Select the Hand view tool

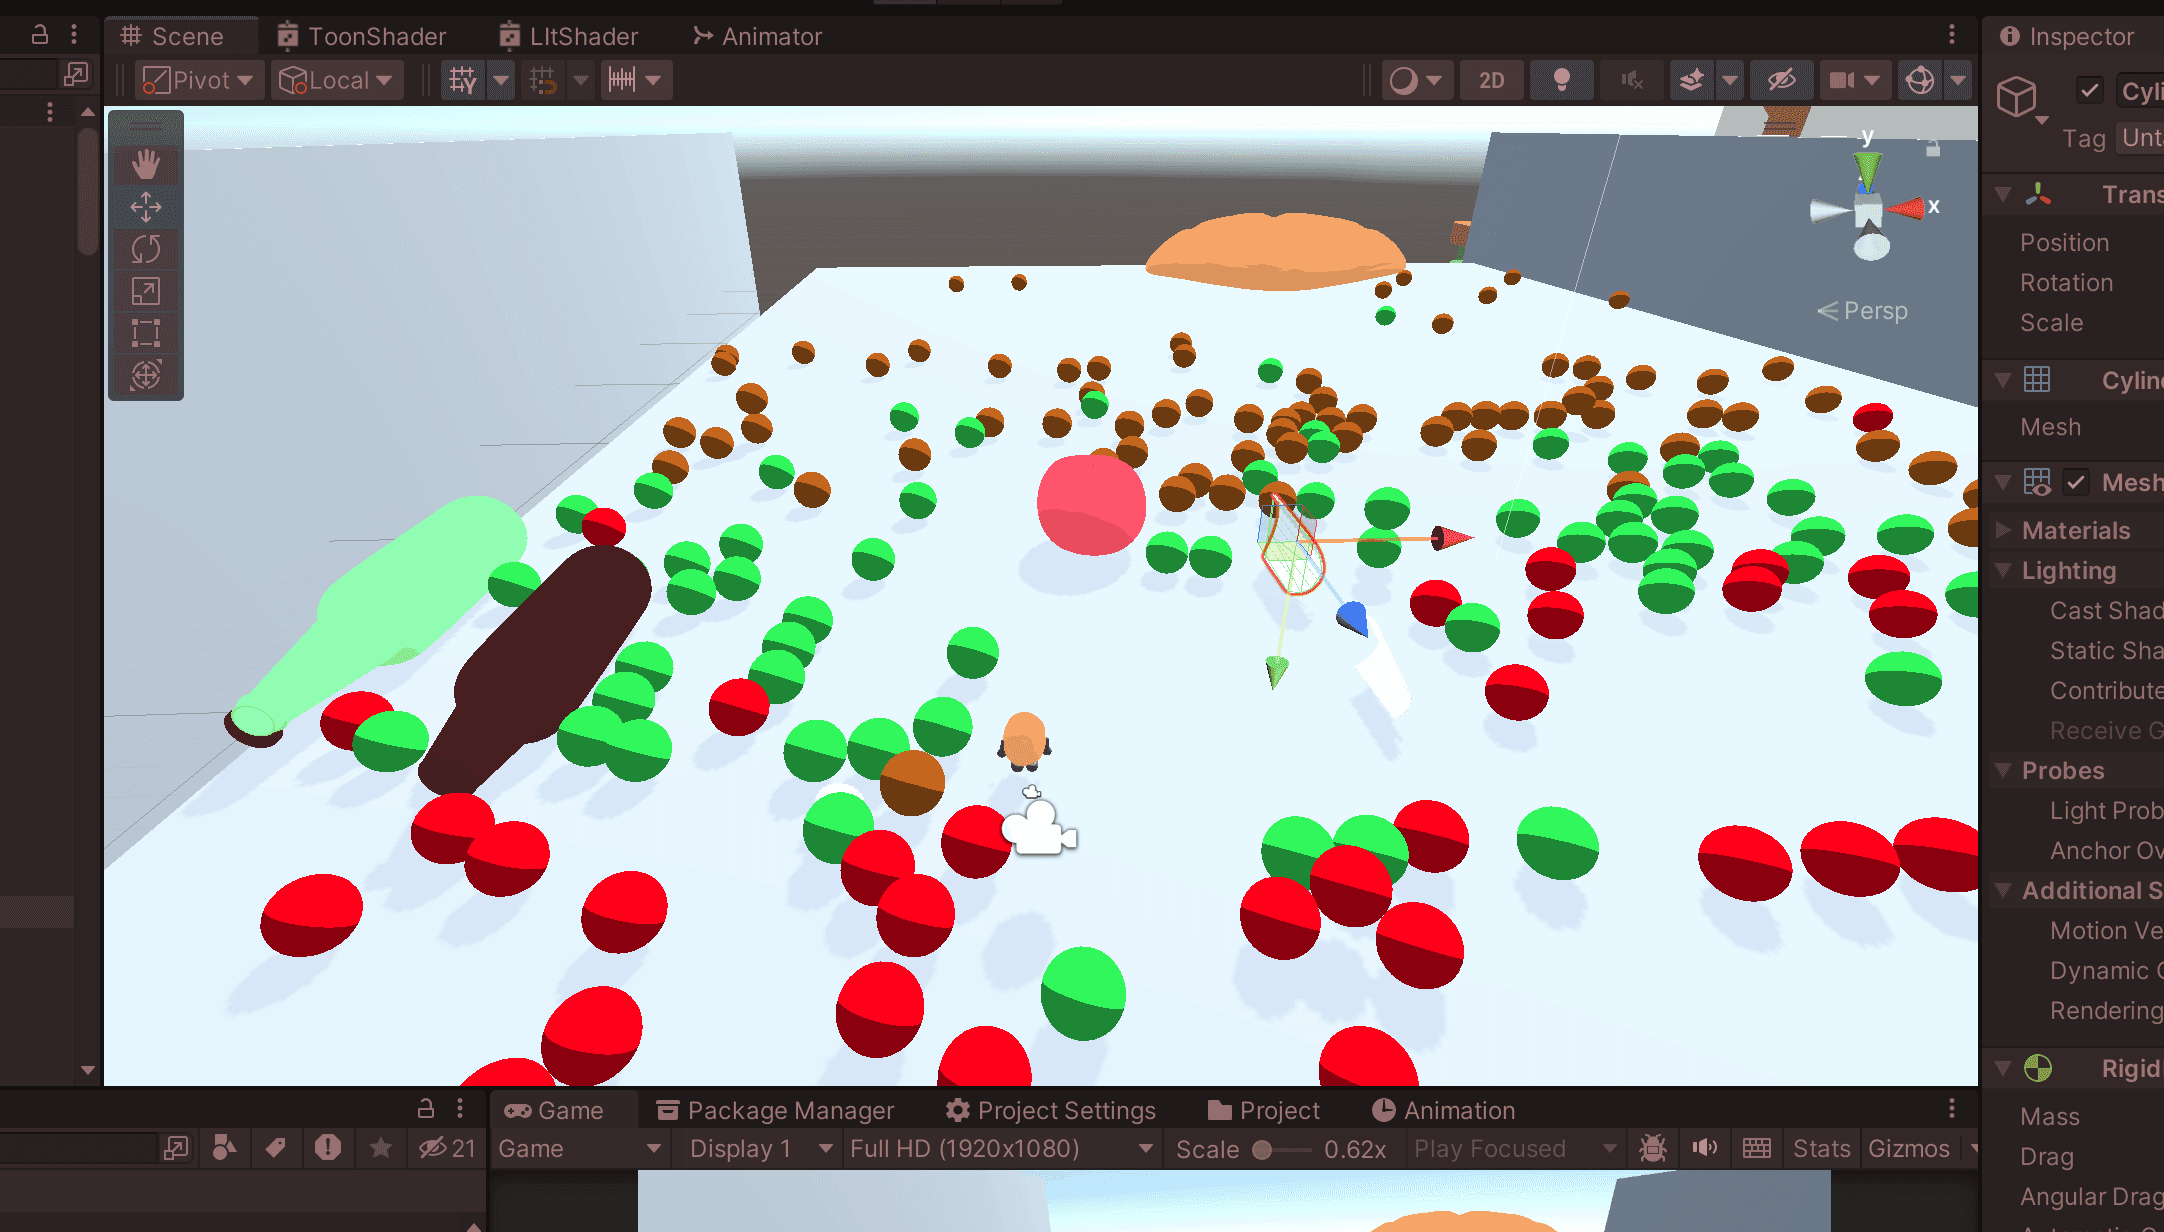(146, 164)
